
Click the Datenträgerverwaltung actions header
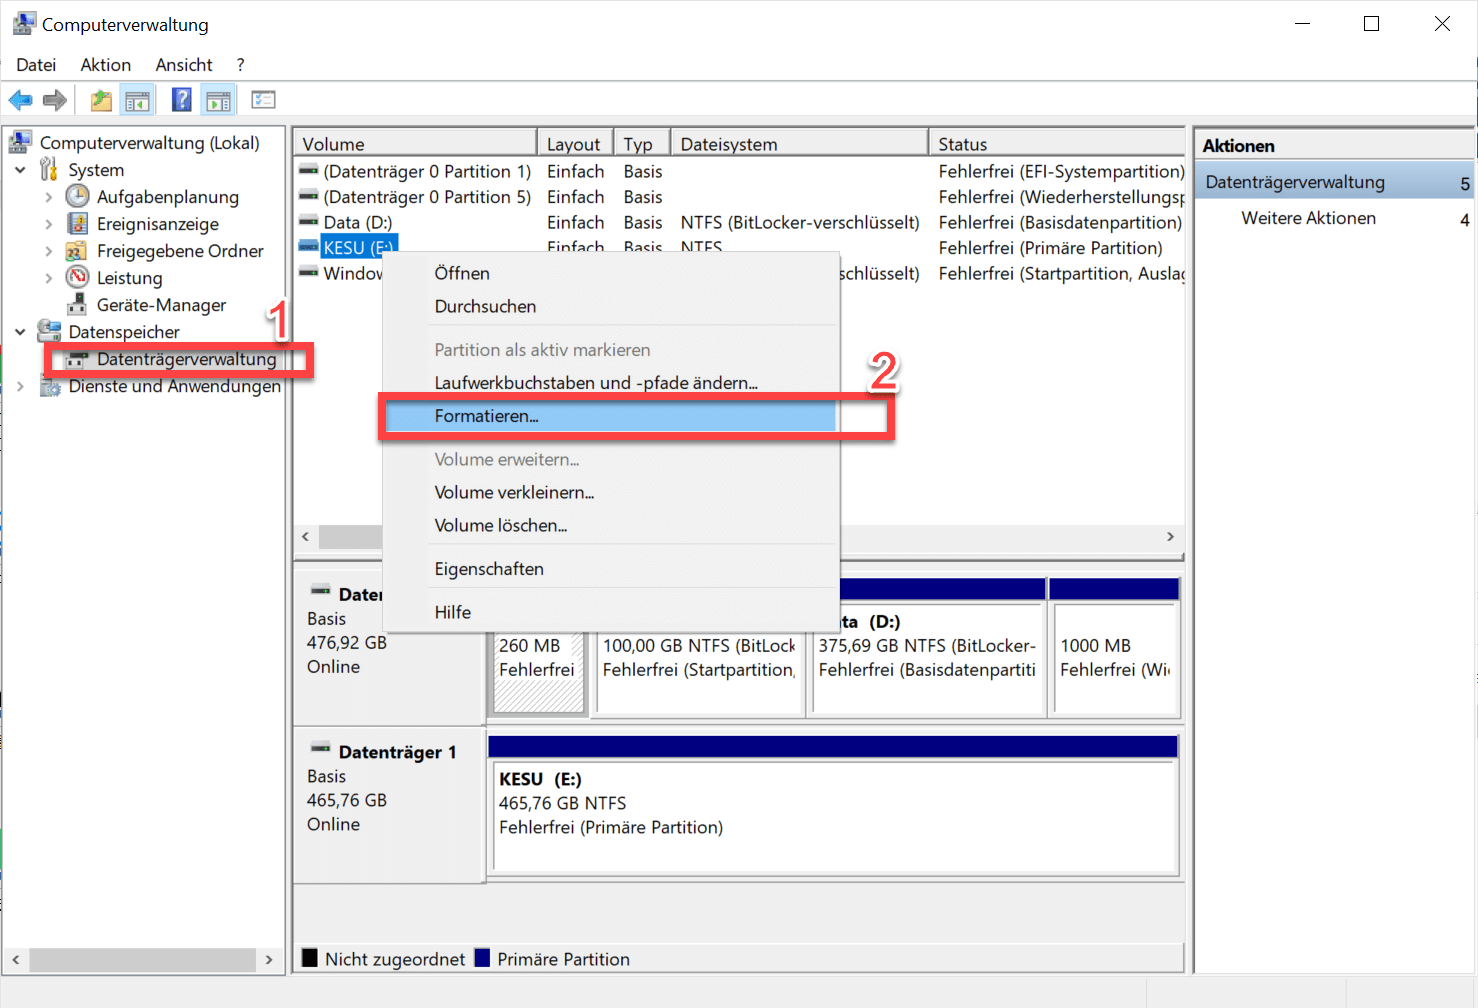pos(1334,182)
